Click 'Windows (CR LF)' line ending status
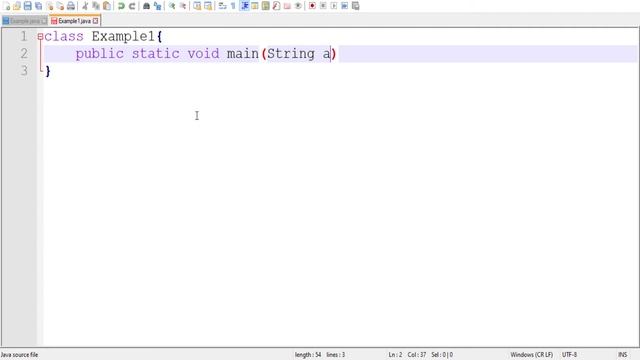This screenshot has width=640, height=360. tap(532, 355)
